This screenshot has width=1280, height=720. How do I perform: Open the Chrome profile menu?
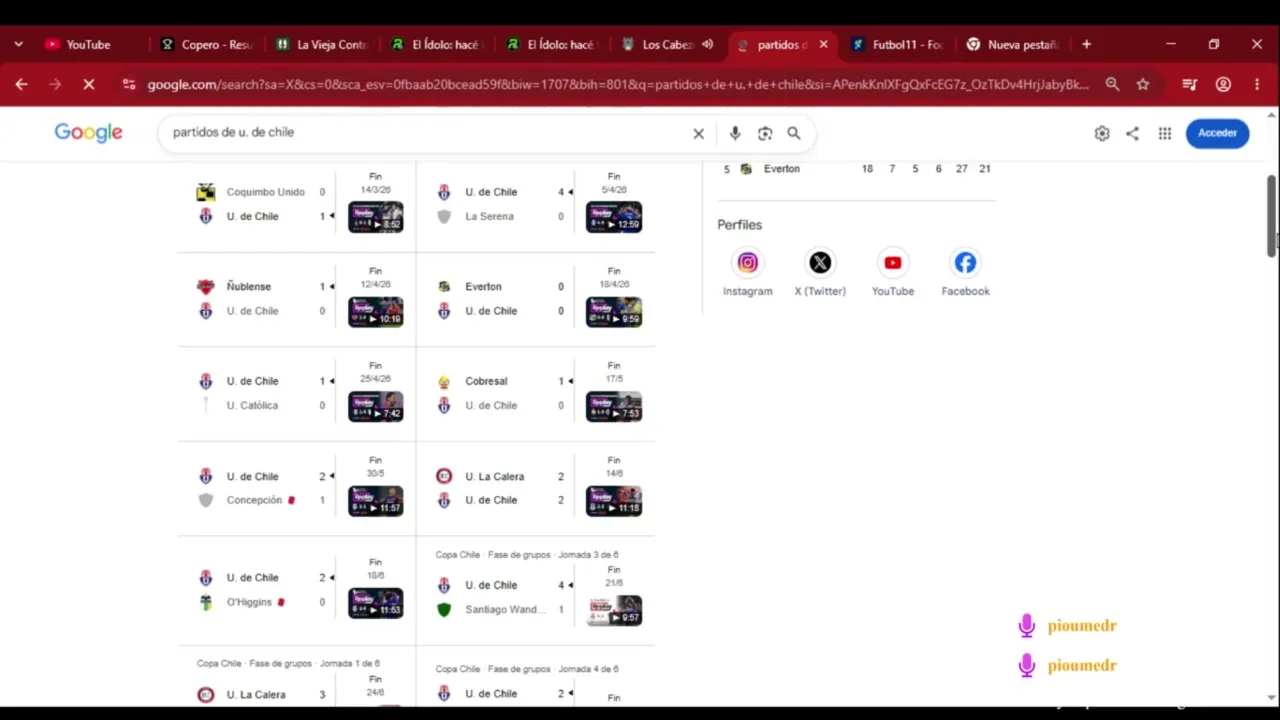coord(1223,85)
